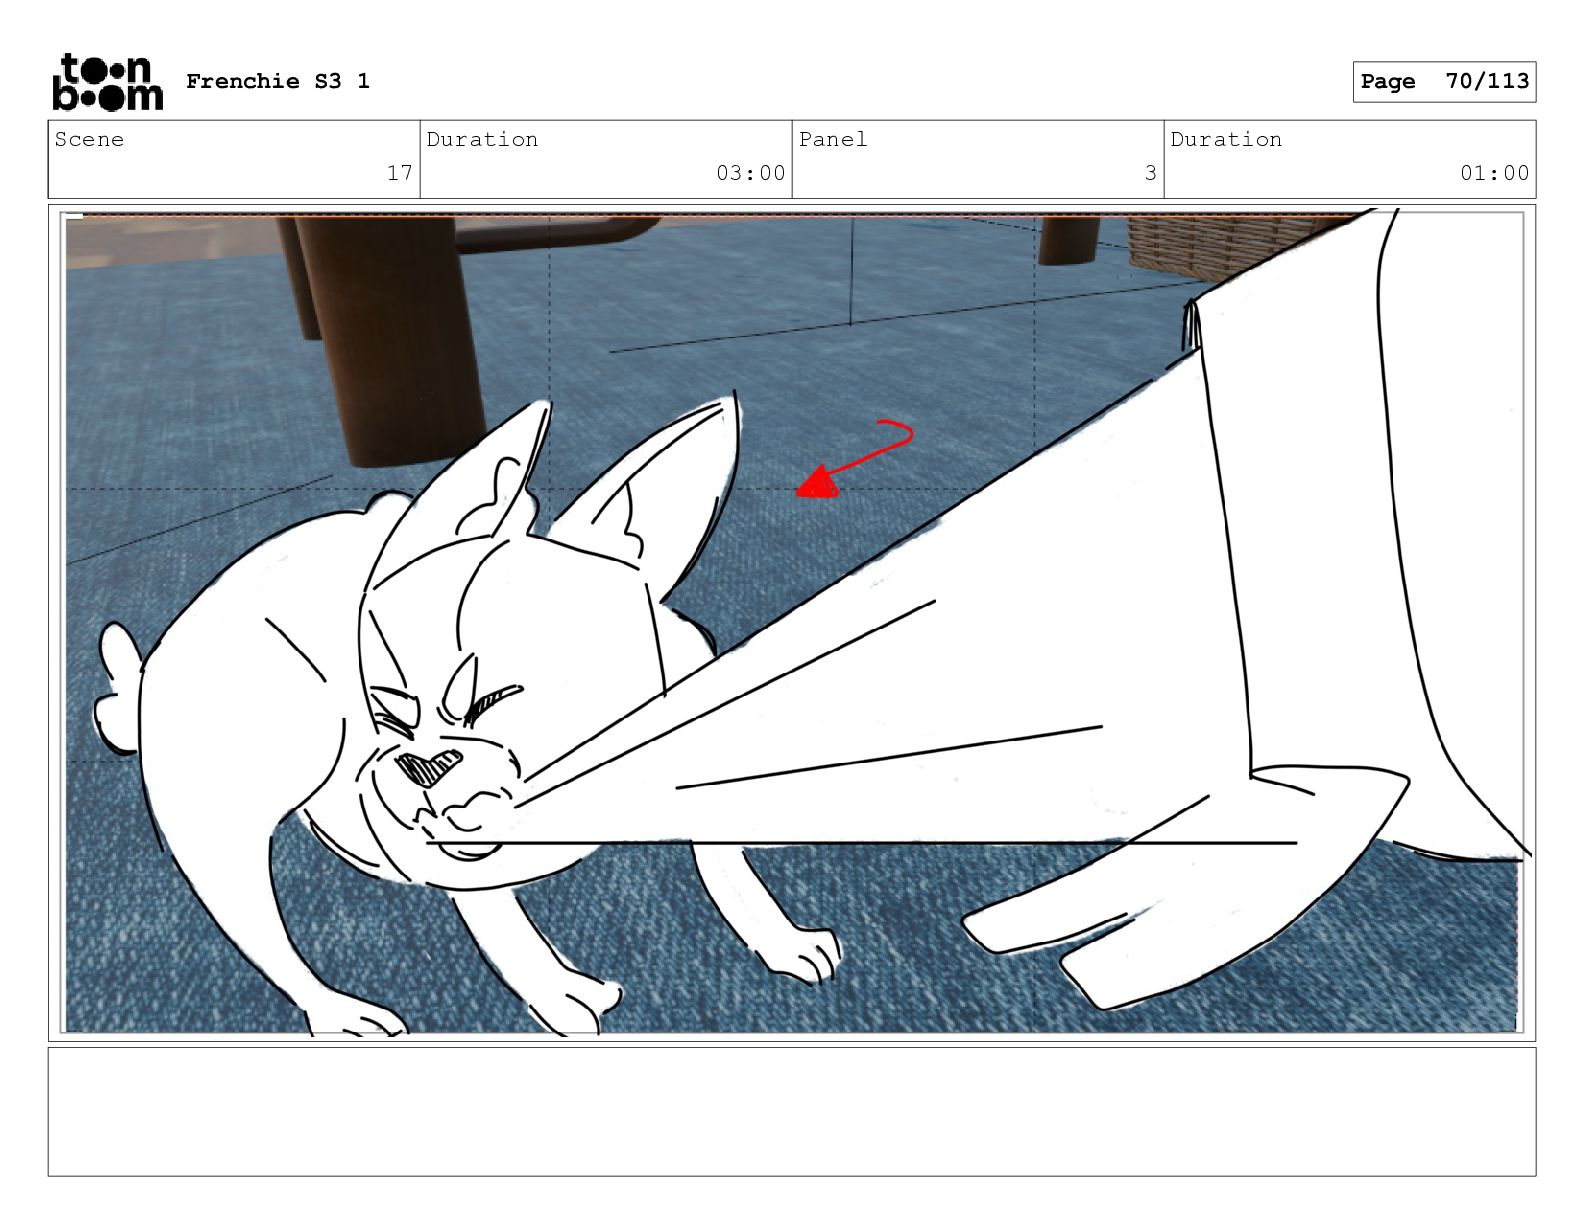Select the 'Frenchie S3 1' project title

278,81
